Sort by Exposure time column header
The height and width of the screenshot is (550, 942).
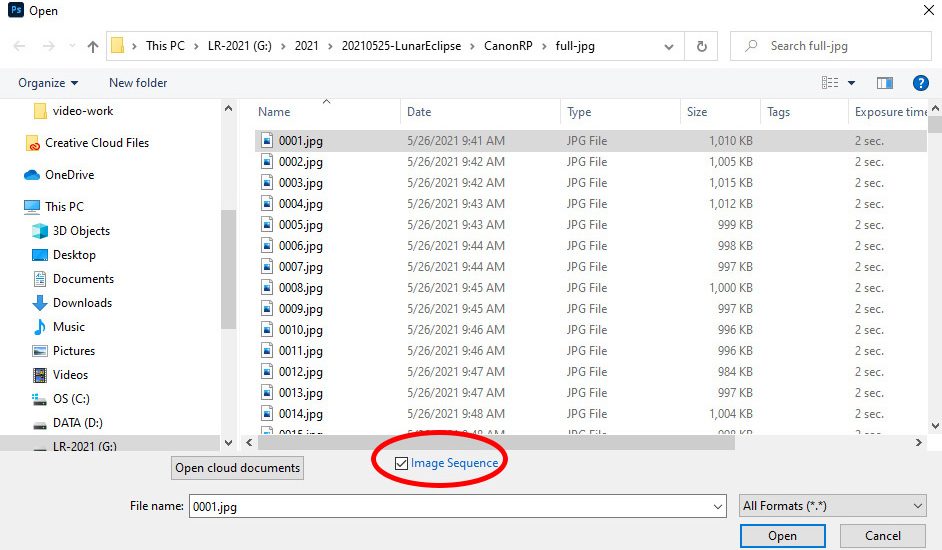coord(889,112)
